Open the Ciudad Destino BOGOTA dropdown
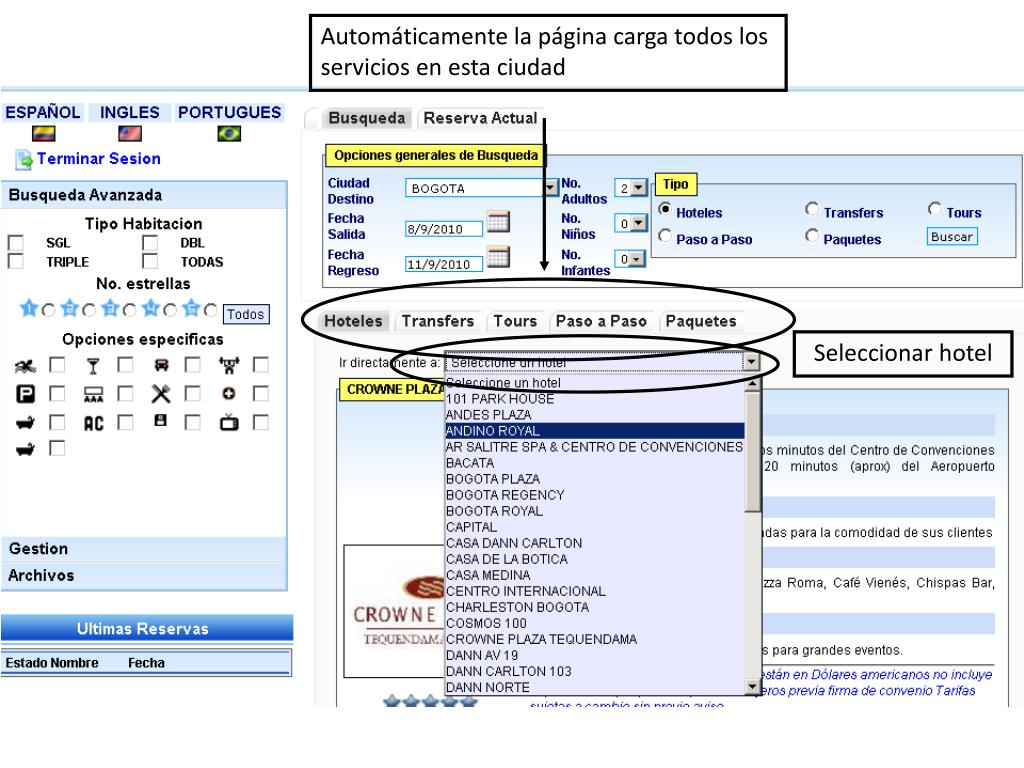This screenshot has height=768, width=1024. 482,188
